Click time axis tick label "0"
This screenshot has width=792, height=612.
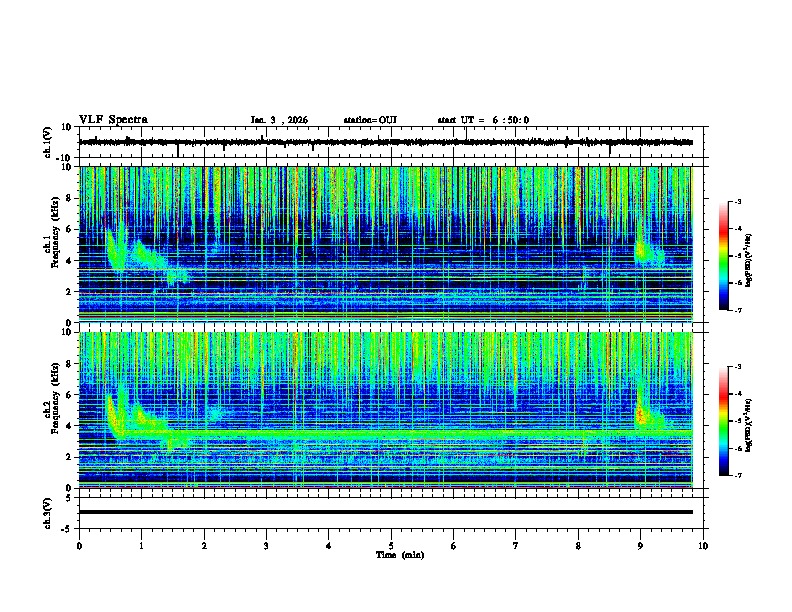click(x=79, y=545)
